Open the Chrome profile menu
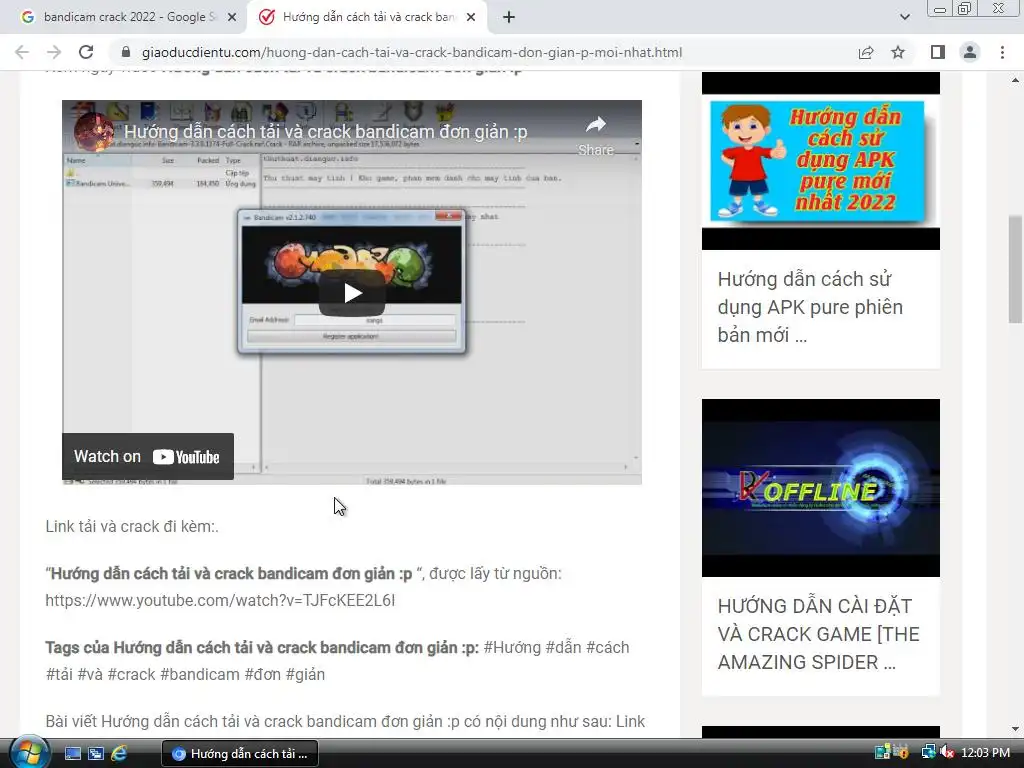 click(970, 52)
